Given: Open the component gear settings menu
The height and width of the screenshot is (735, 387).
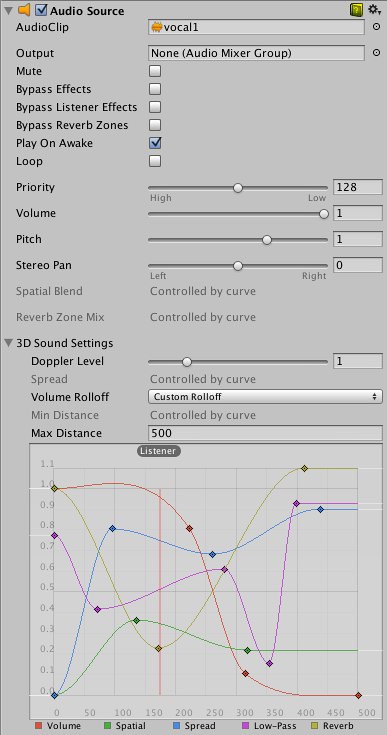Looking at the screenshot, I should click(374, 9).
